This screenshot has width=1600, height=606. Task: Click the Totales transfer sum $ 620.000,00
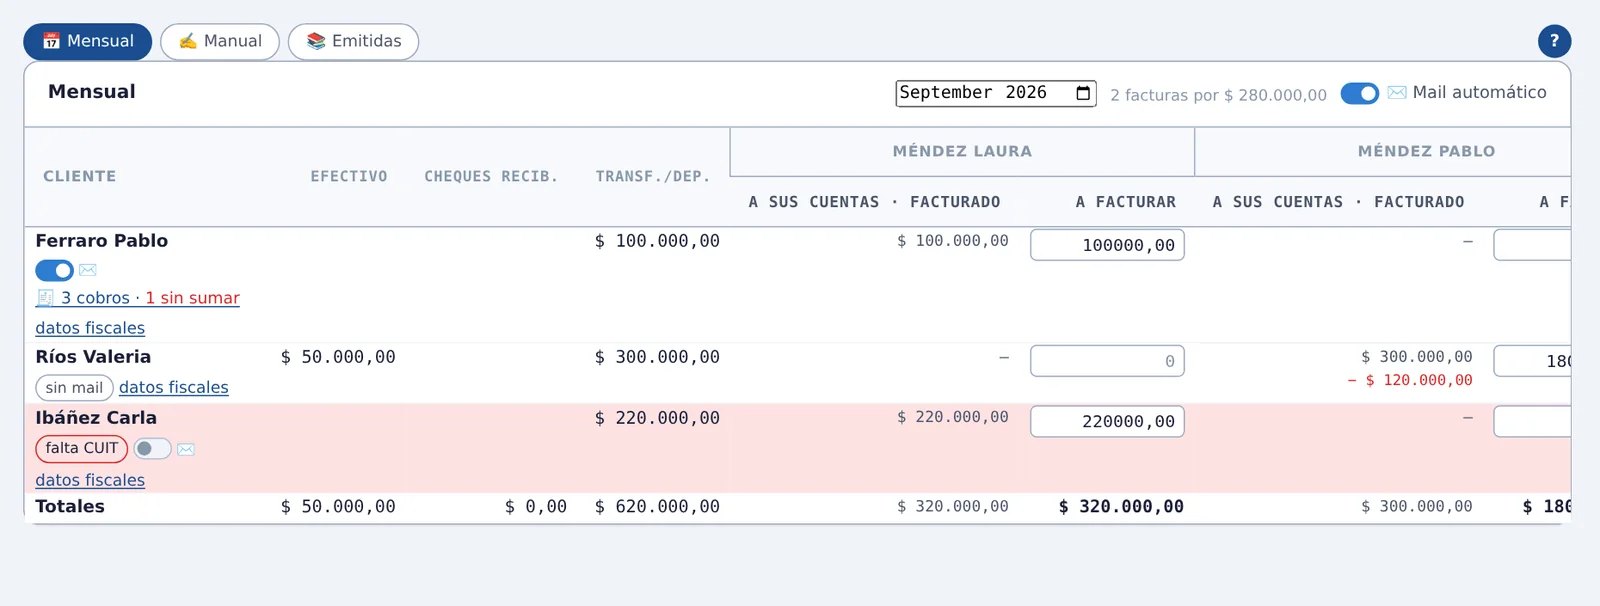[x=657, y=507]
